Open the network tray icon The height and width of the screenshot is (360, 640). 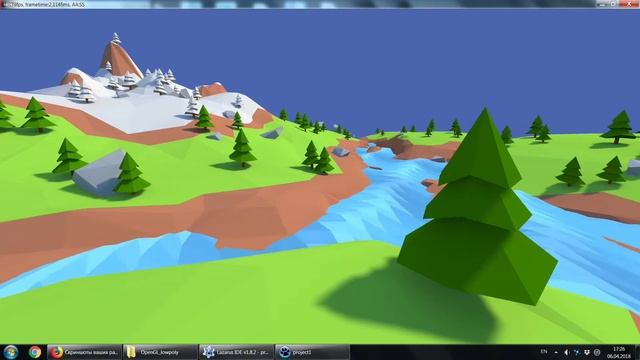(577, 352)
